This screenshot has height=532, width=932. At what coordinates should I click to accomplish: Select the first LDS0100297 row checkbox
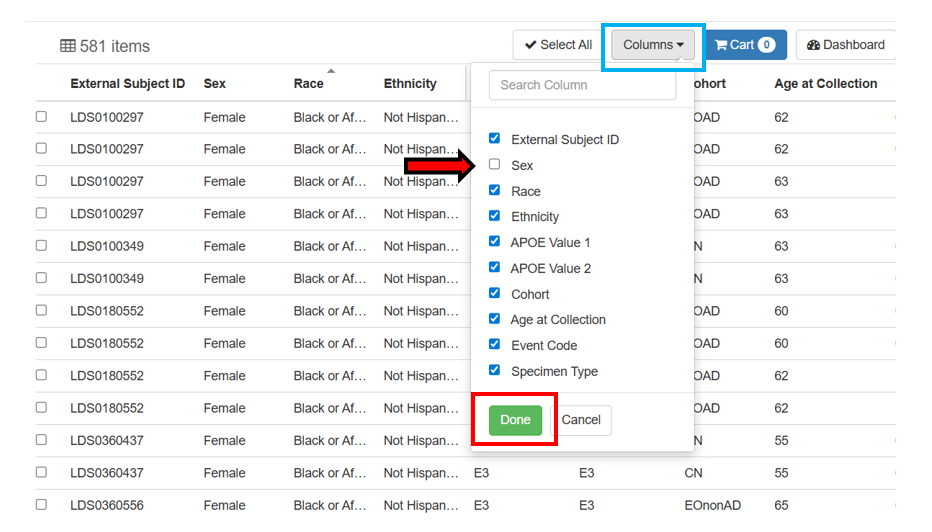pos(41,117)
